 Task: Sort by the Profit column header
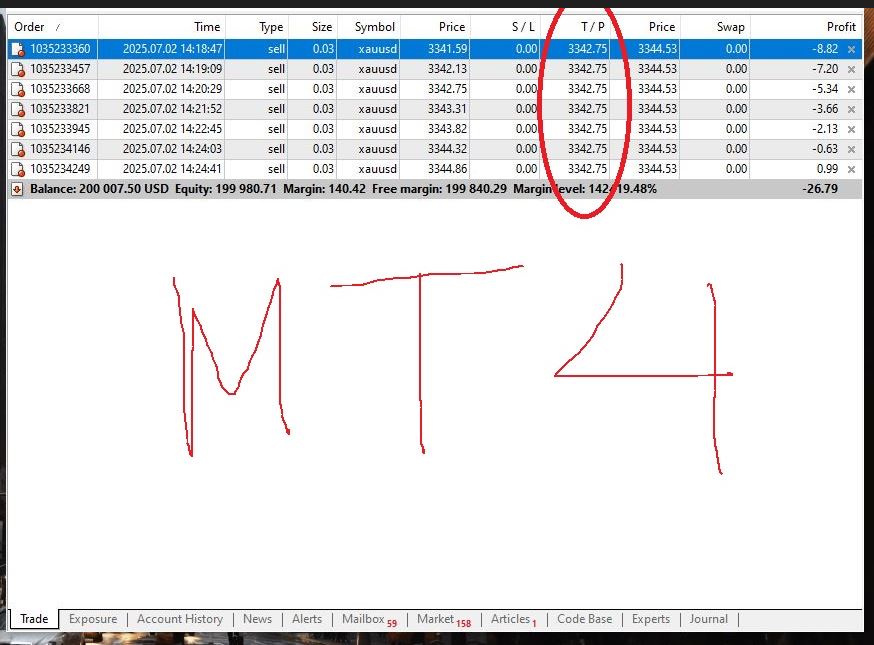[x=806, y=27]
